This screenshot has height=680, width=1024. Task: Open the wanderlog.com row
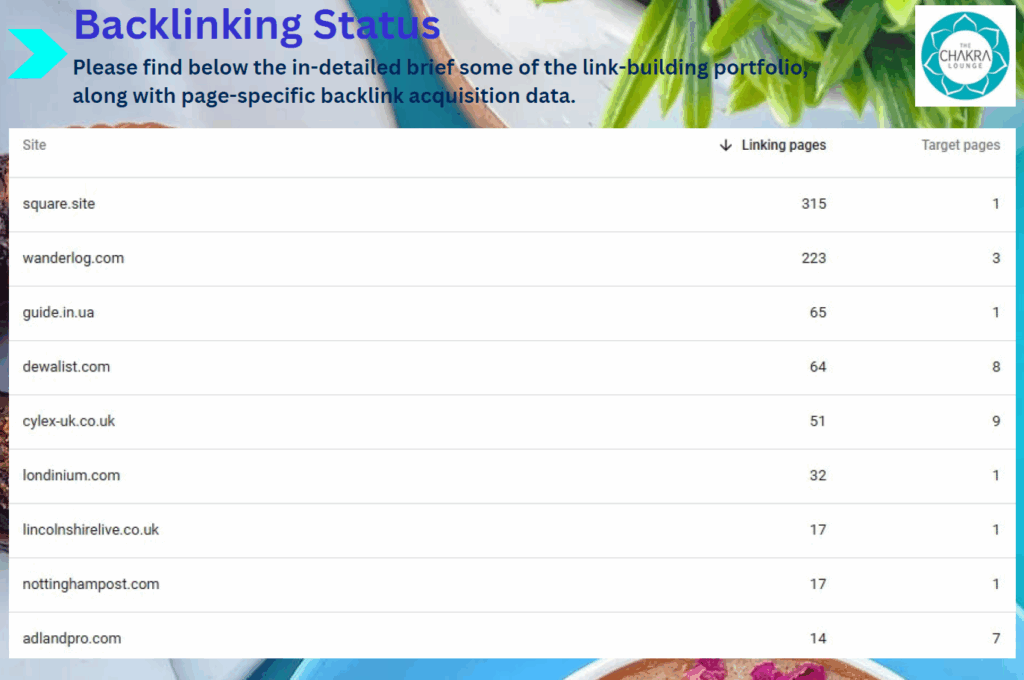tap(512, 258)
